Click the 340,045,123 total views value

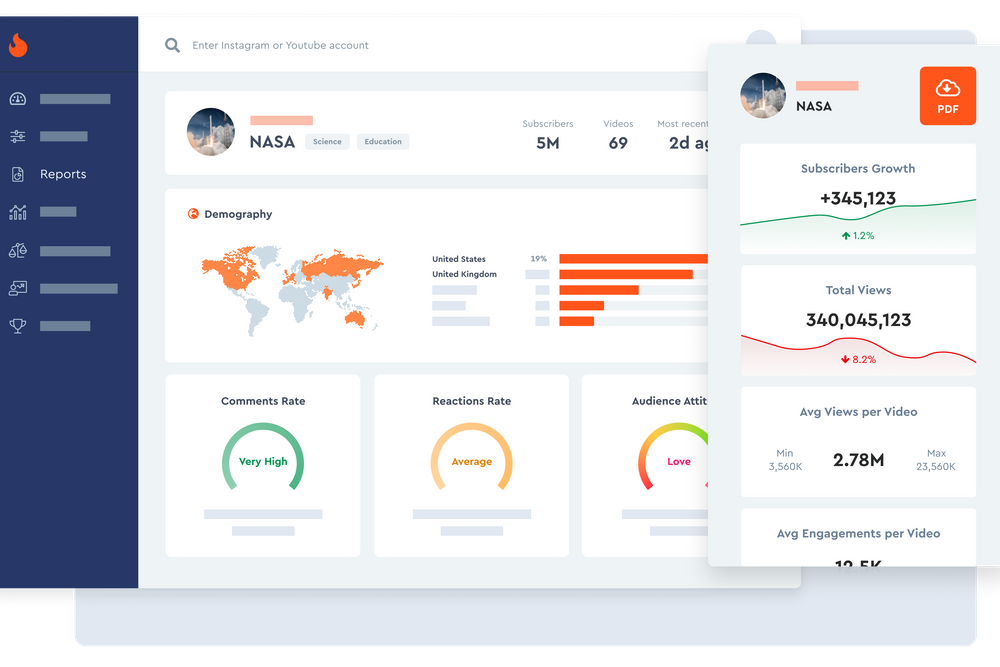pyautogui.click(x=858, y=320)
